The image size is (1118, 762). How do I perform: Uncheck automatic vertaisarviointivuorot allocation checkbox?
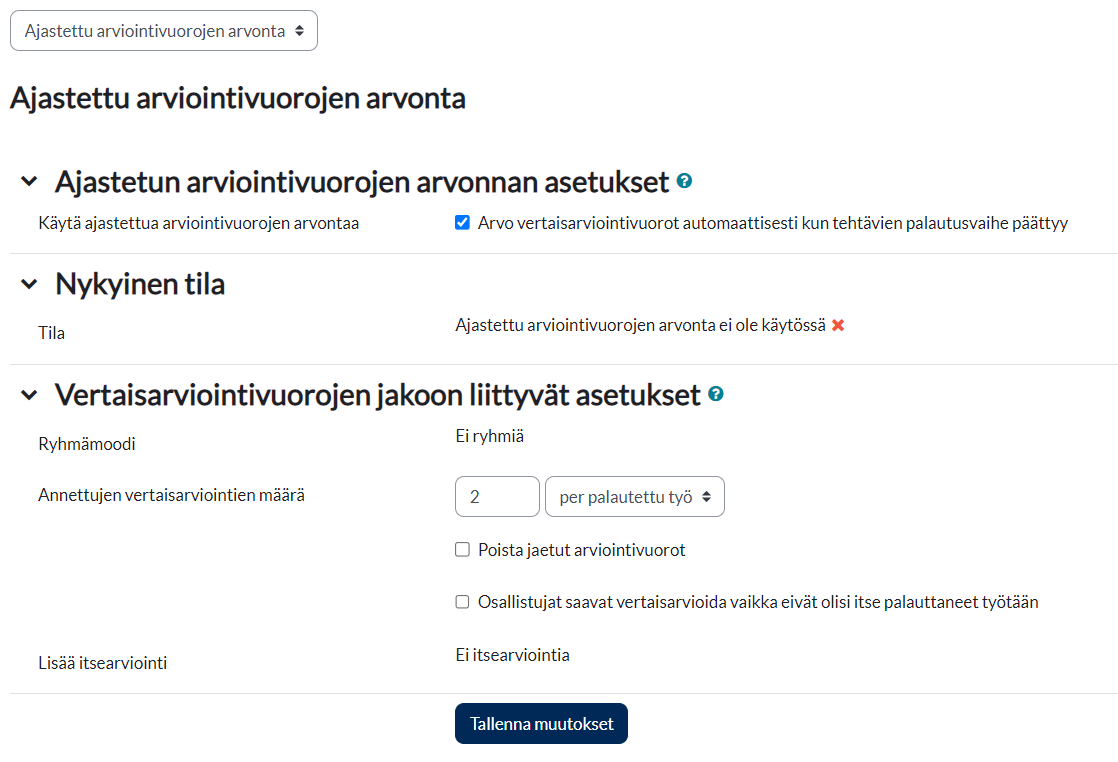click(x=462, y=223)
